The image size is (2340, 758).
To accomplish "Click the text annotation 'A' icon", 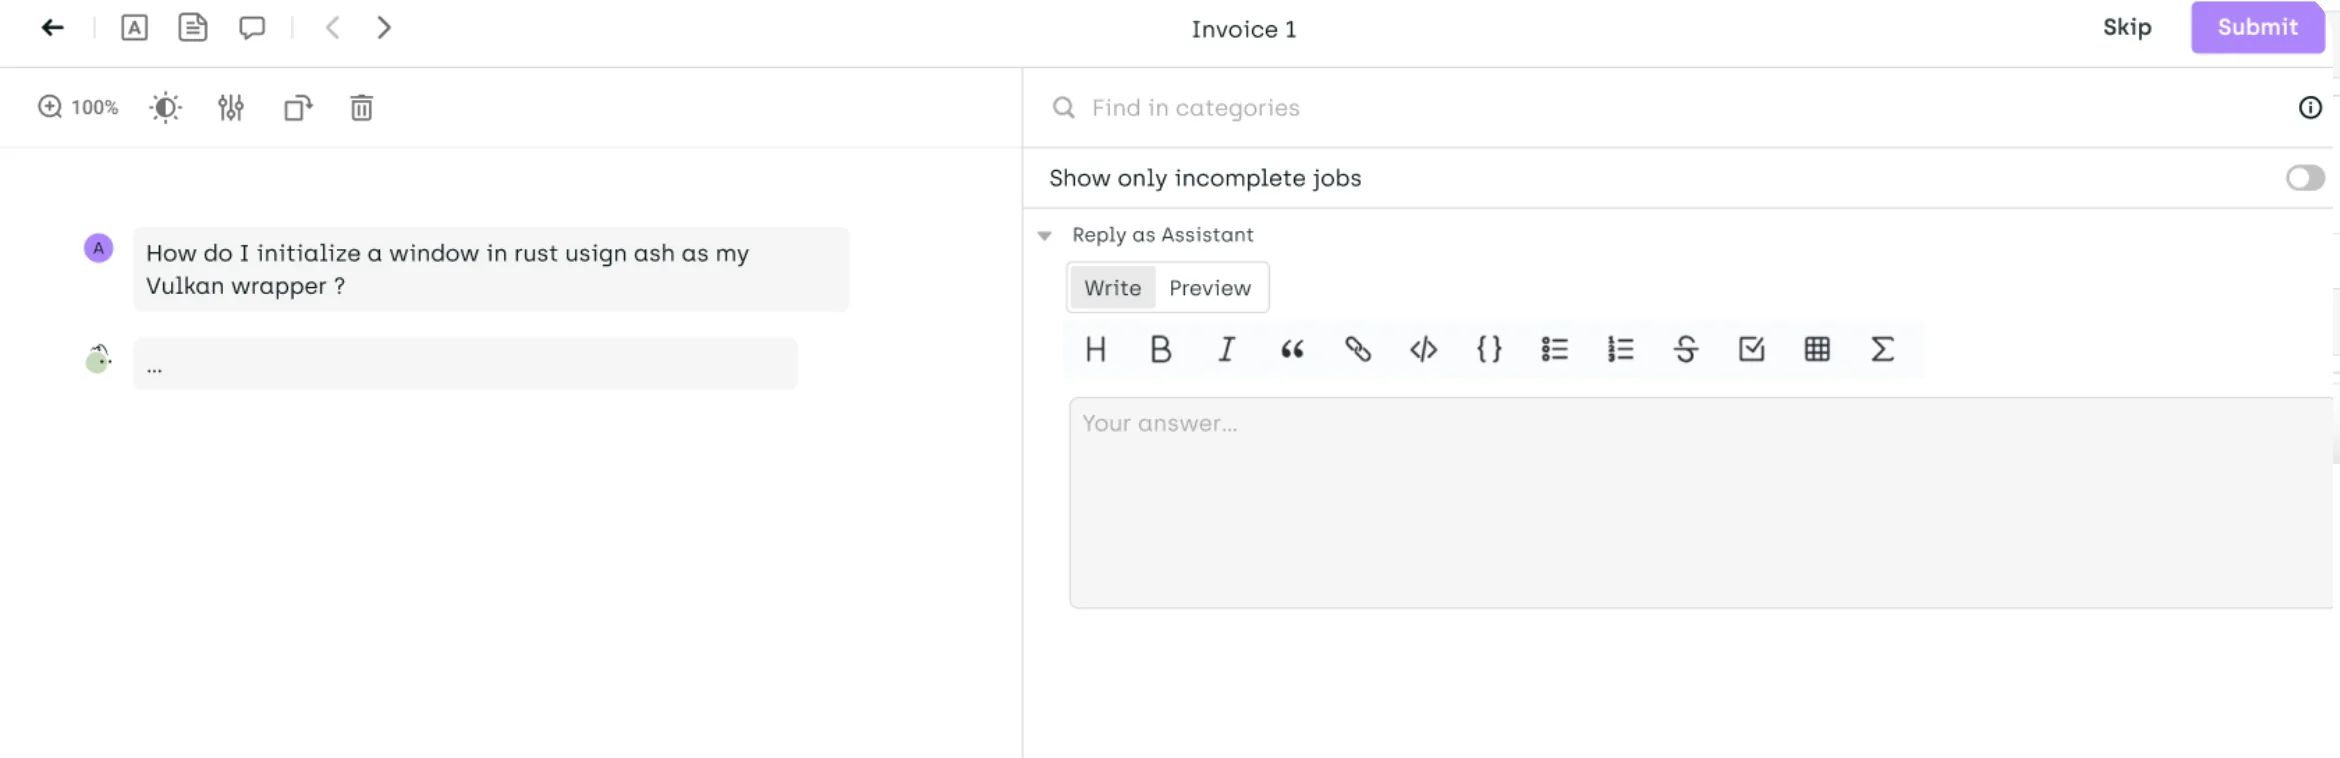I will [x=134, y=28].
